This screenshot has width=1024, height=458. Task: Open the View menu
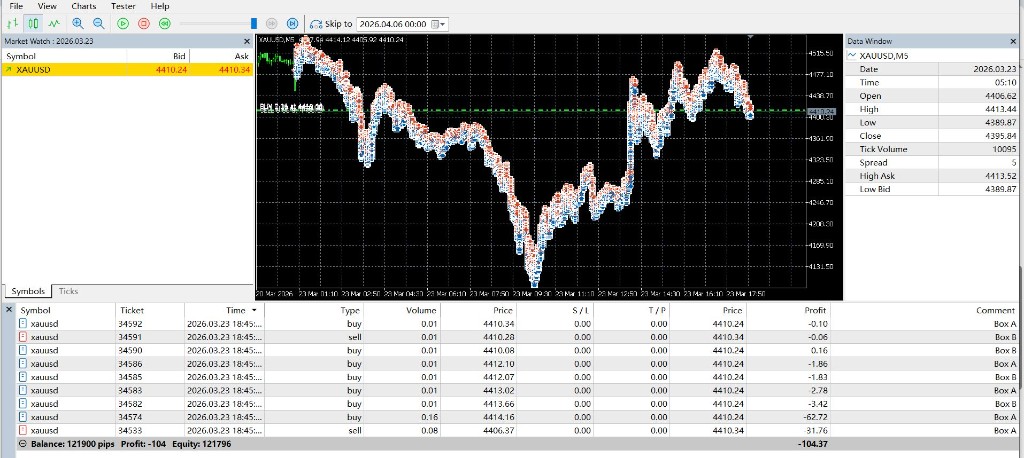[47, 6]
